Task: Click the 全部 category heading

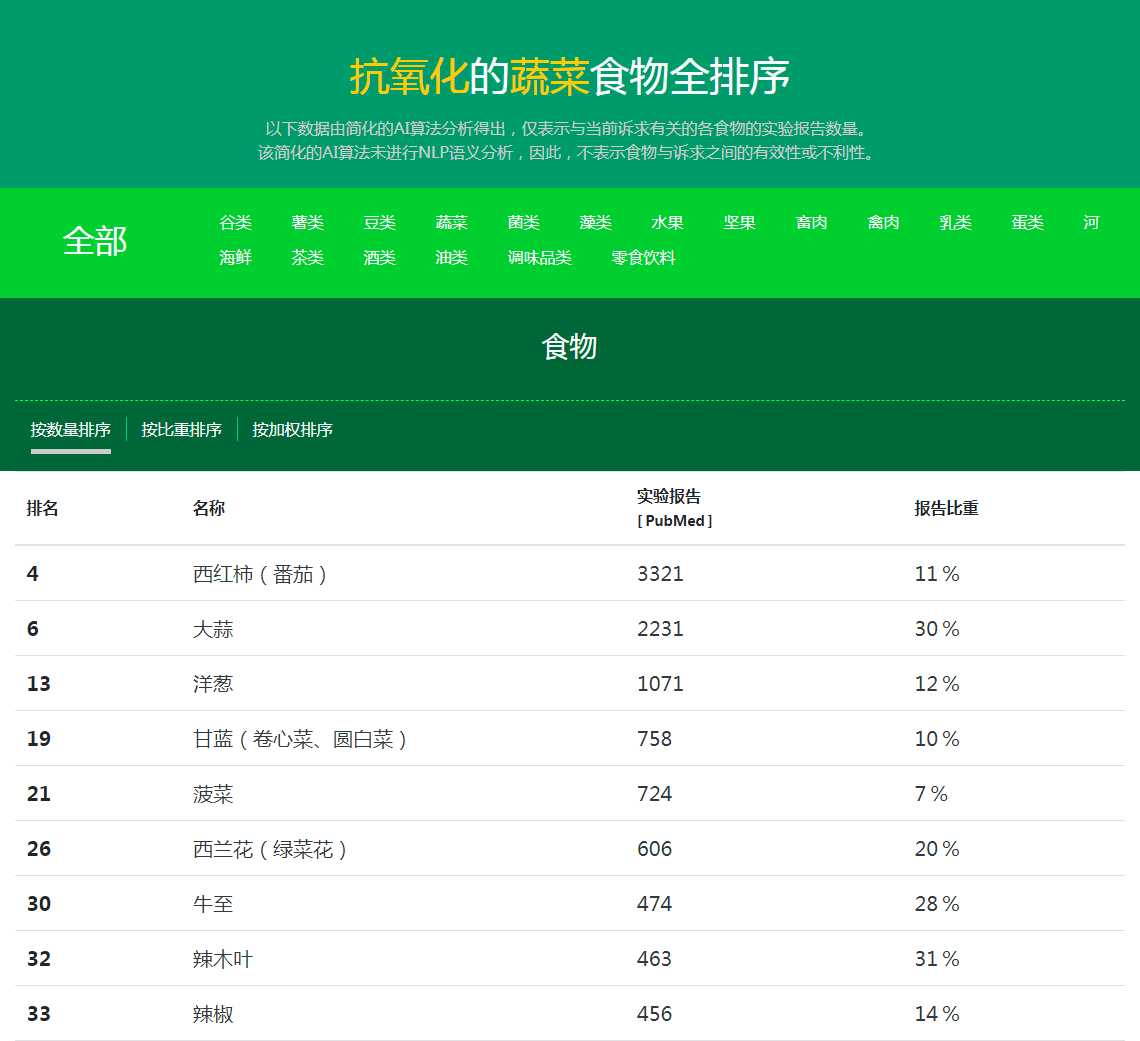Action: (x=95, y=241)
